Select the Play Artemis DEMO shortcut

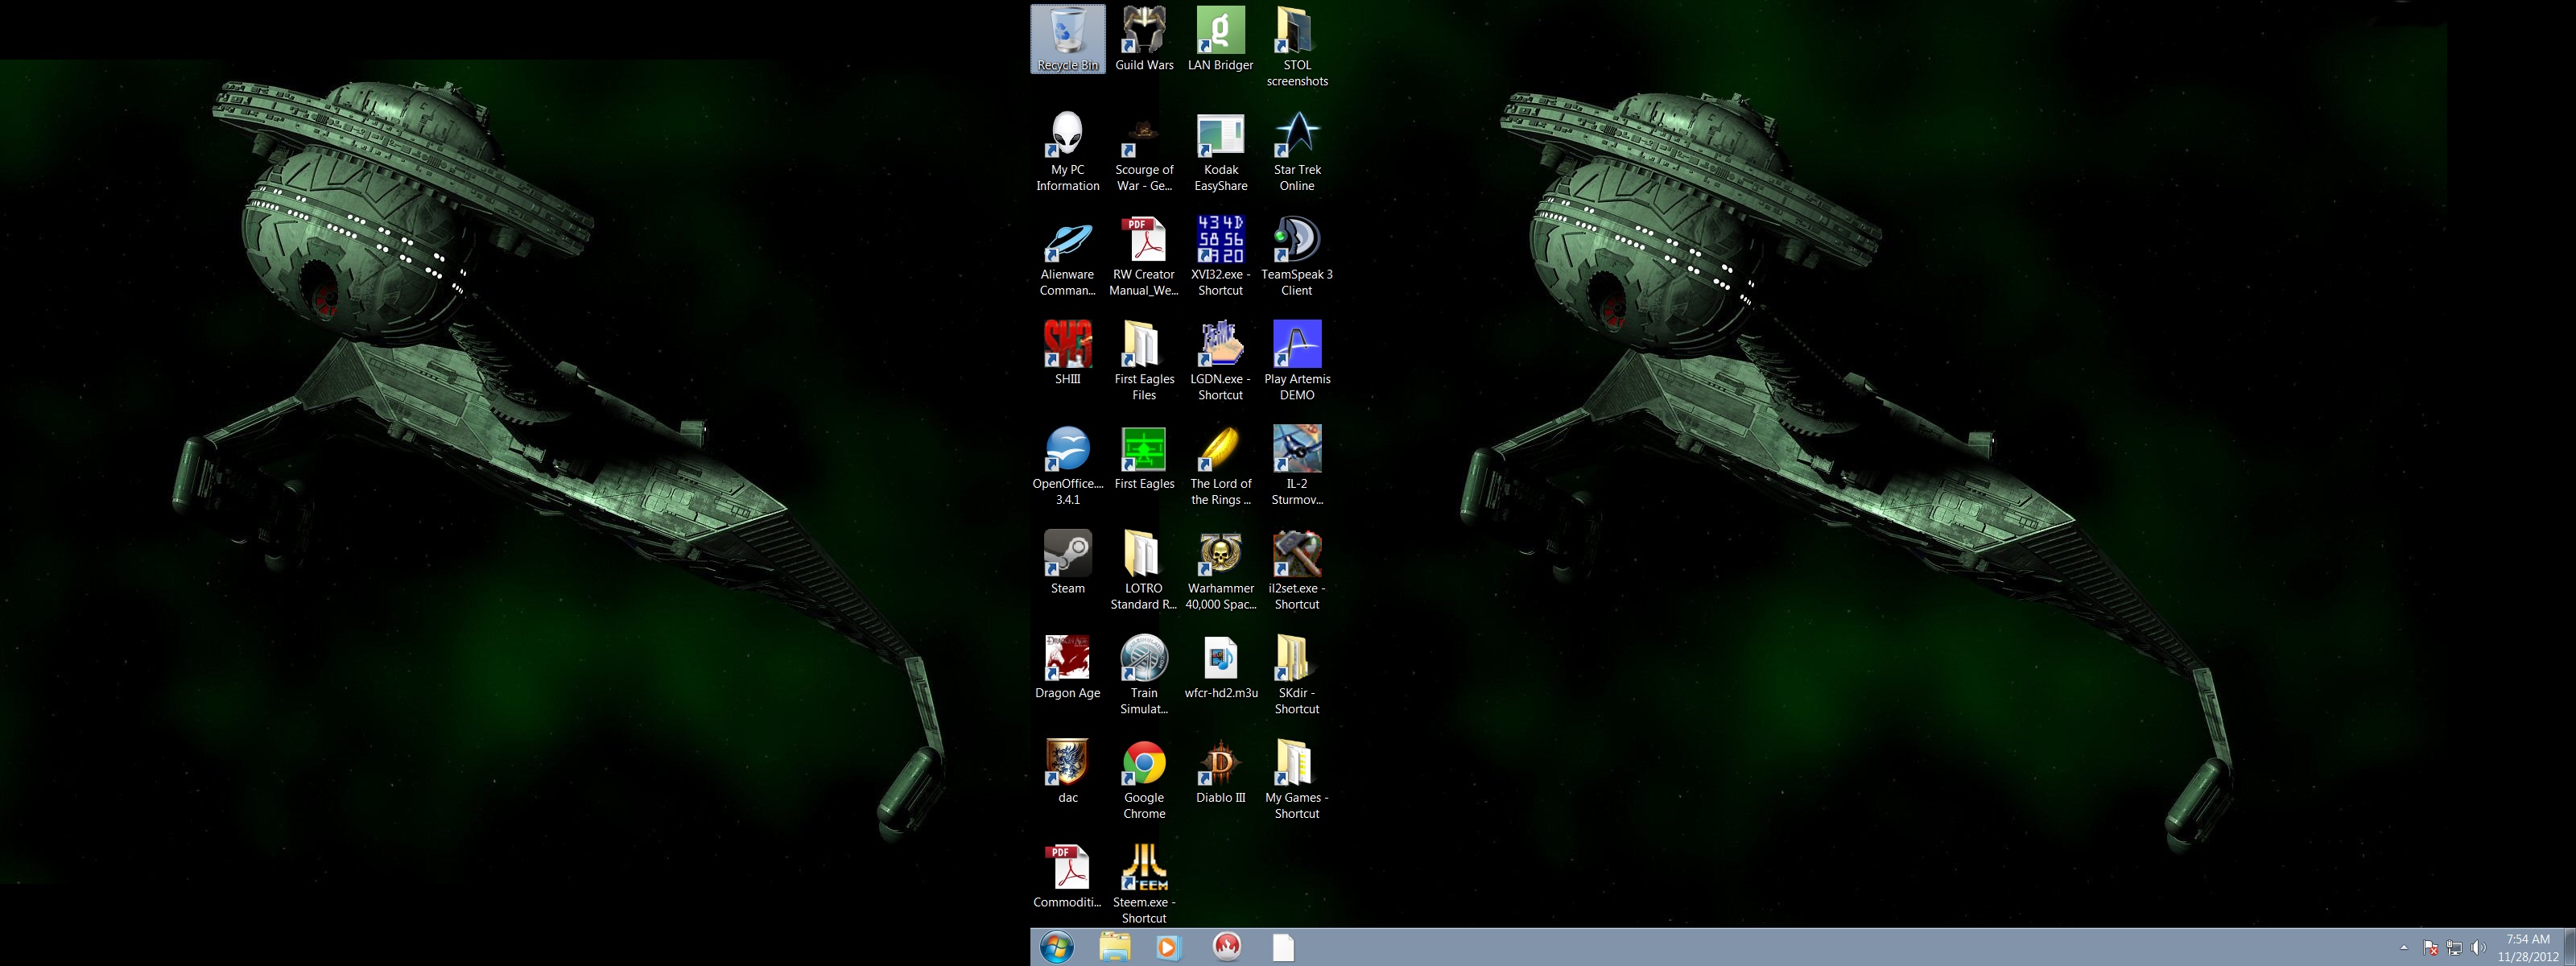click(1296, 346)
